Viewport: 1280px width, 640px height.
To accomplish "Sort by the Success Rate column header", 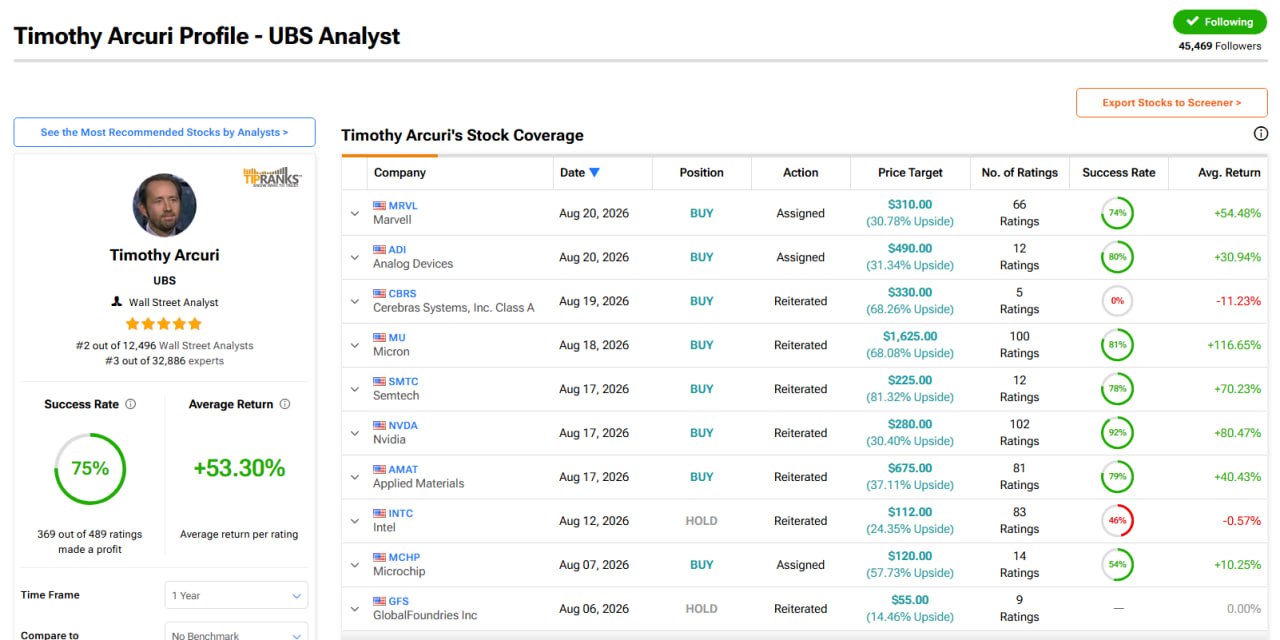I will pos(1118,172).
